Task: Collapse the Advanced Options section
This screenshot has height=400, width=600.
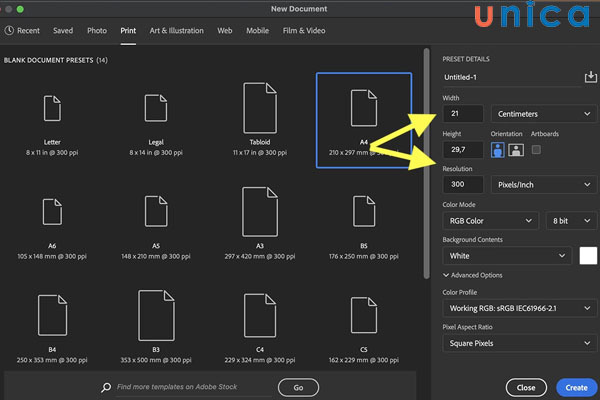Action: pyautogui.click(x=447, y=275)
